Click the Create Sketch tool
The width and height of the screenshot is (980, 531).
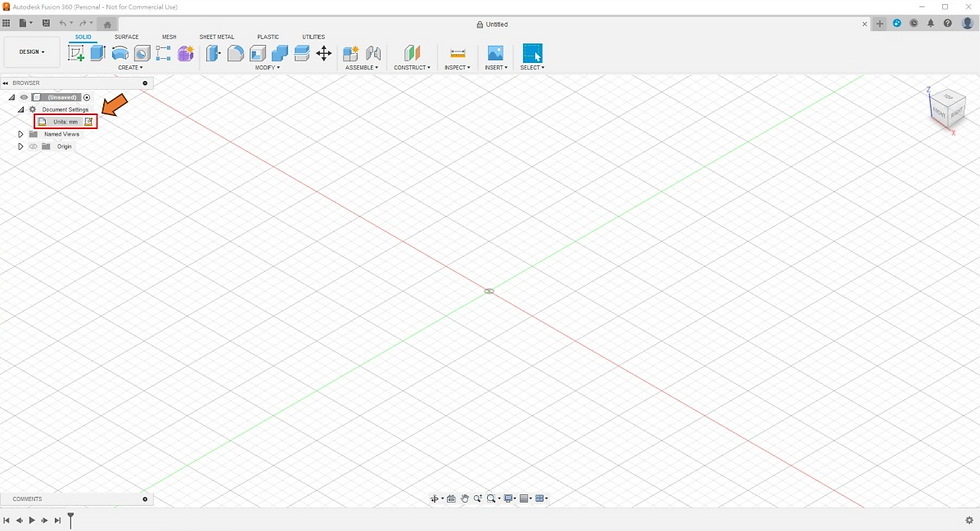(76, 54)
